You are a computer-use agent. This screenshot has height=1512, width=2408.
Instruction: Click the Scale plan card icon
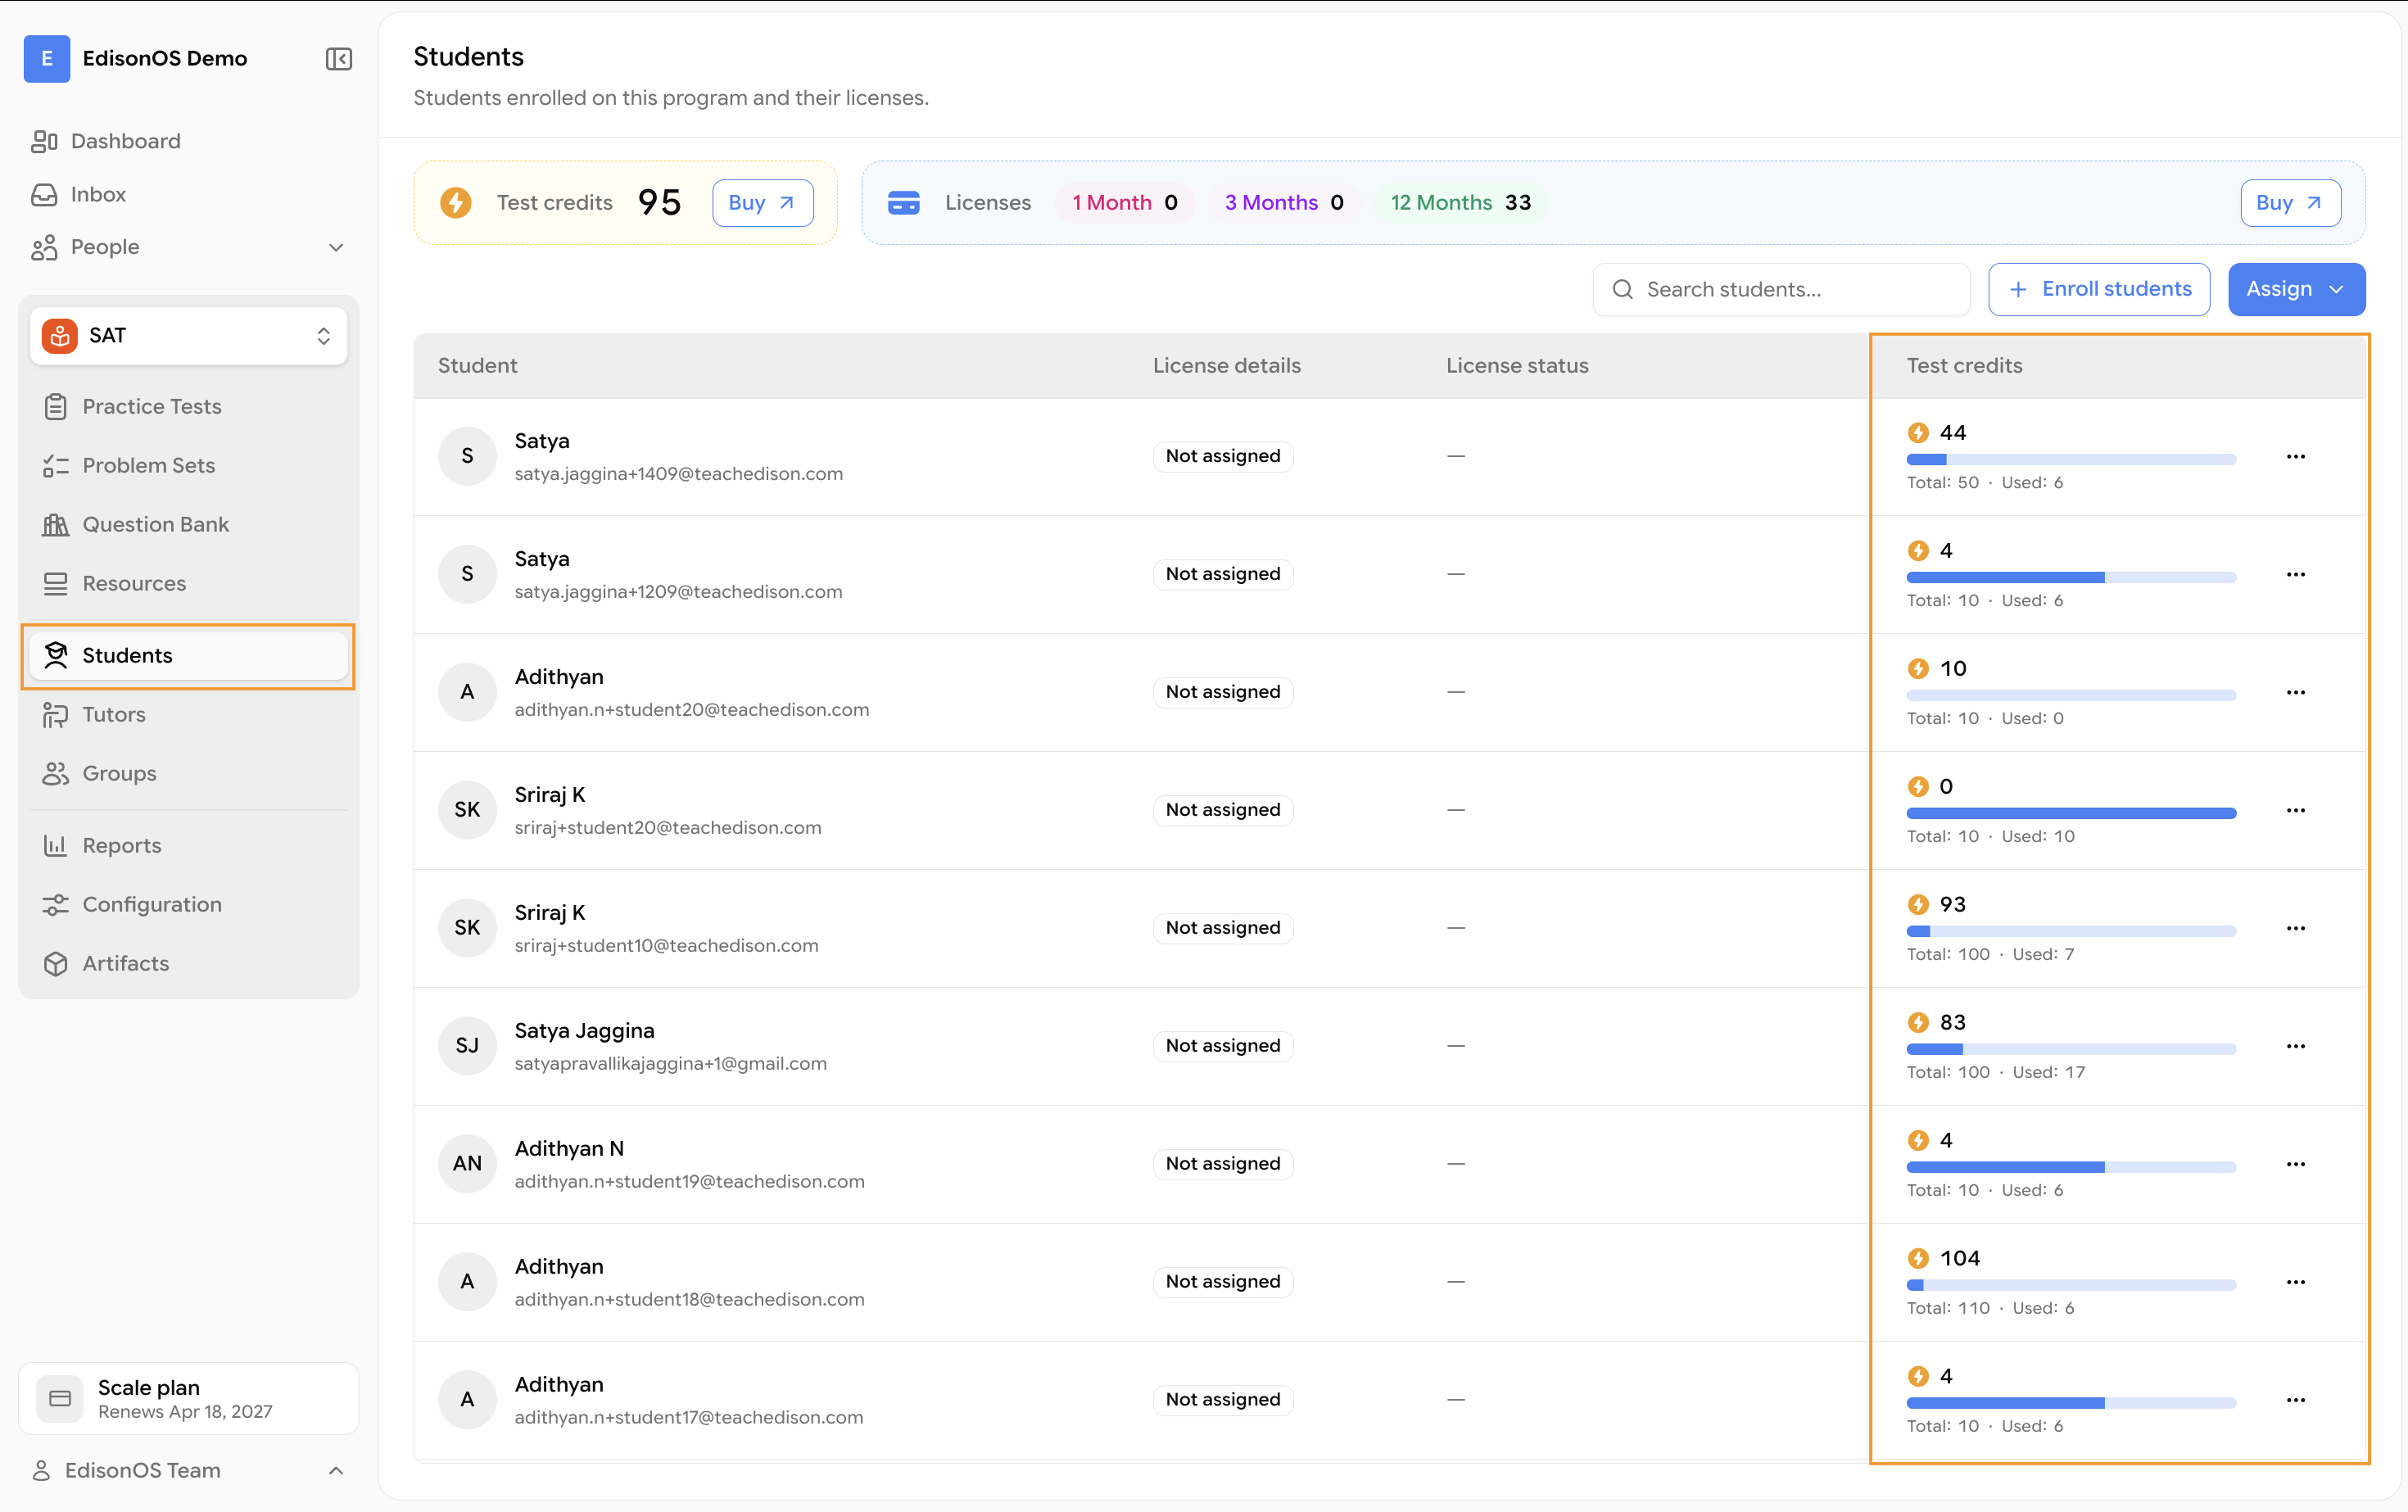pos(60,1398)
